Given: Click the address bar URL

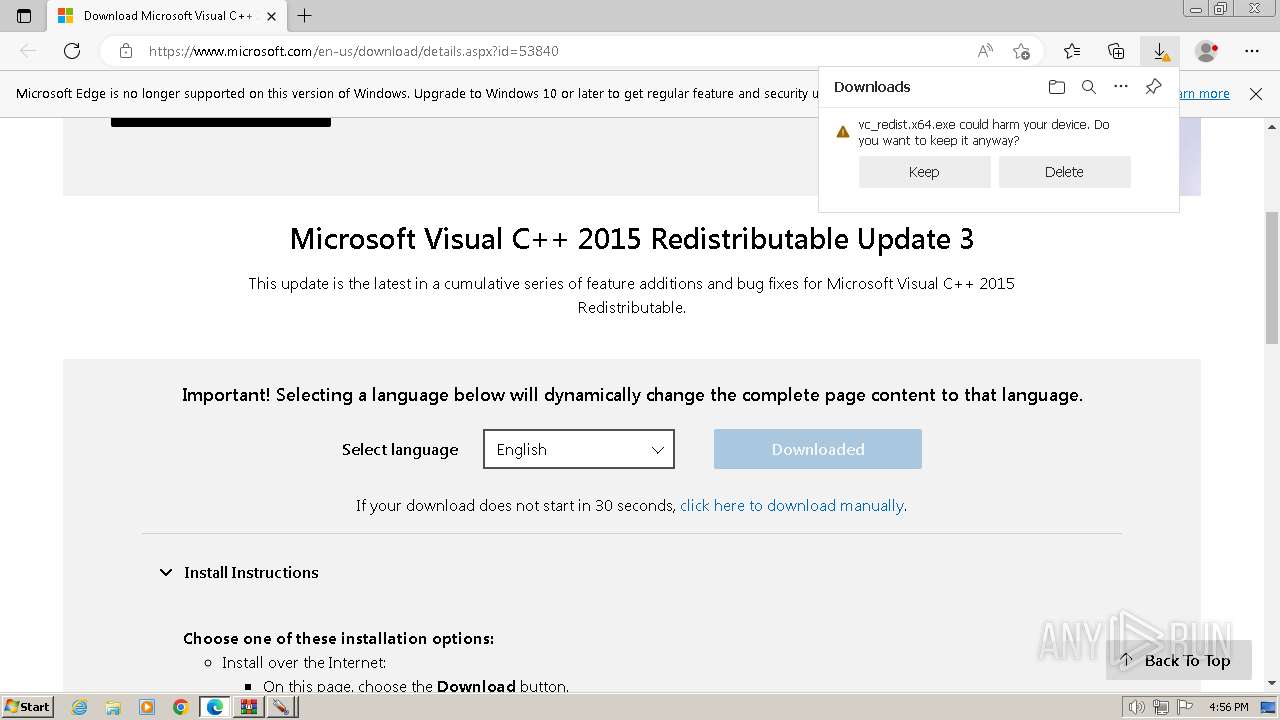Looking at the screenshot, I should (x=353, y=51).
